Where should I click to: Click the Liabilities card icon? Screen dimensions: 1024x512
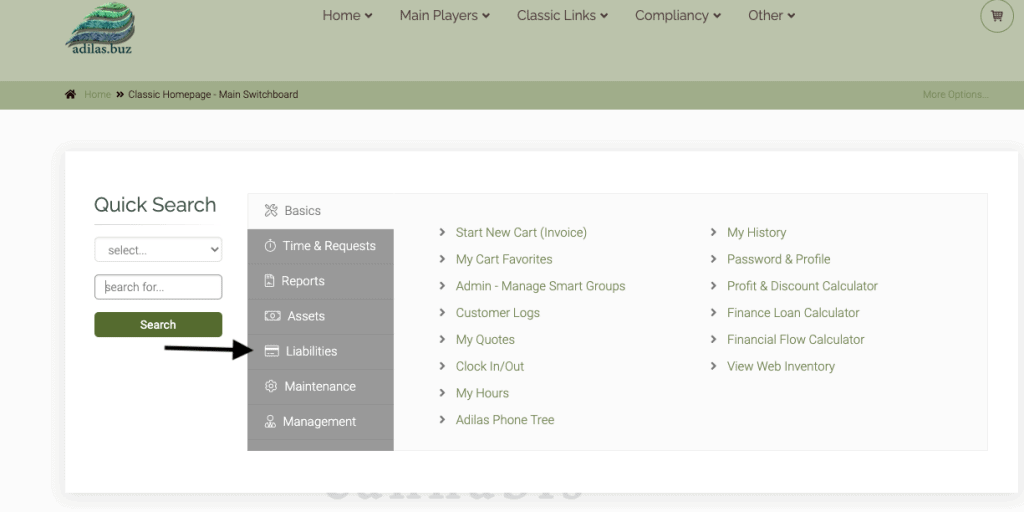[x=272, y=351]
